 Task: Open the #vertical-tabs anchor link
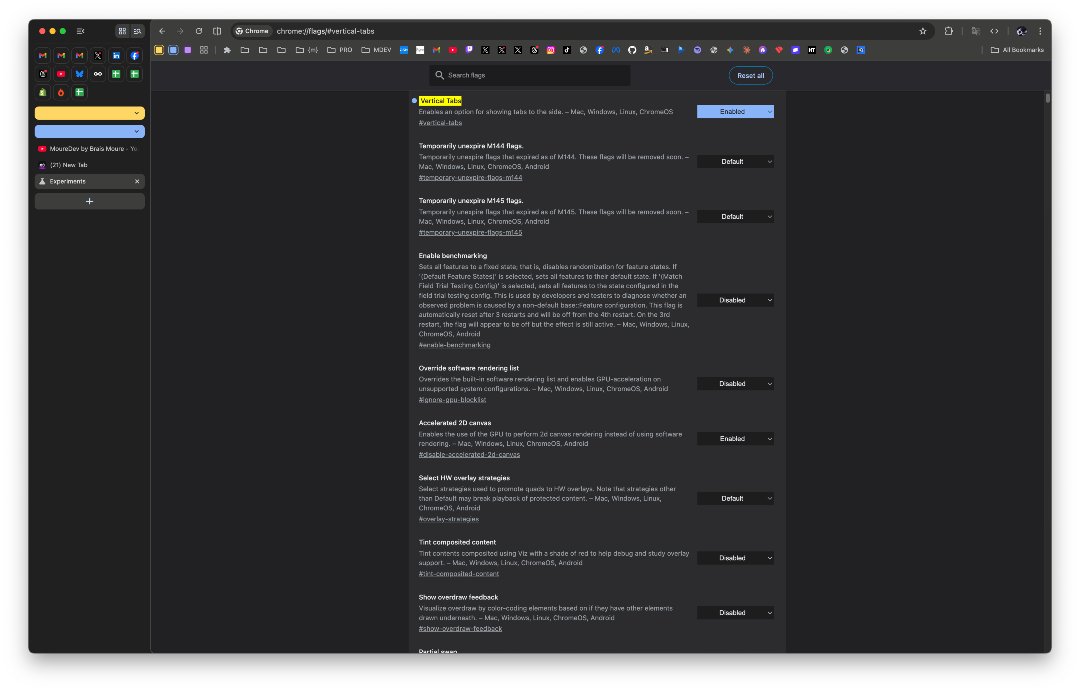click(440, 123)
